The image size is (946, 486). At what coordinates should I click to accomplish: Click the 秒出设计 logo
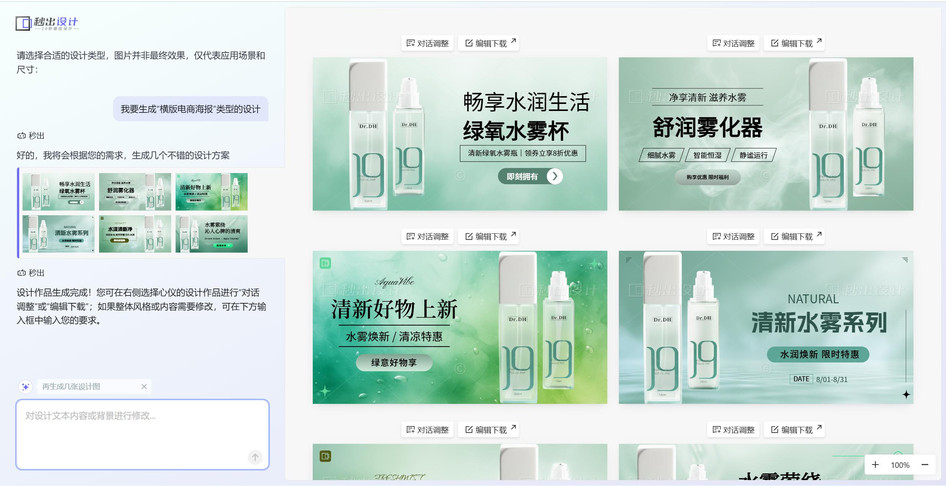47,24
